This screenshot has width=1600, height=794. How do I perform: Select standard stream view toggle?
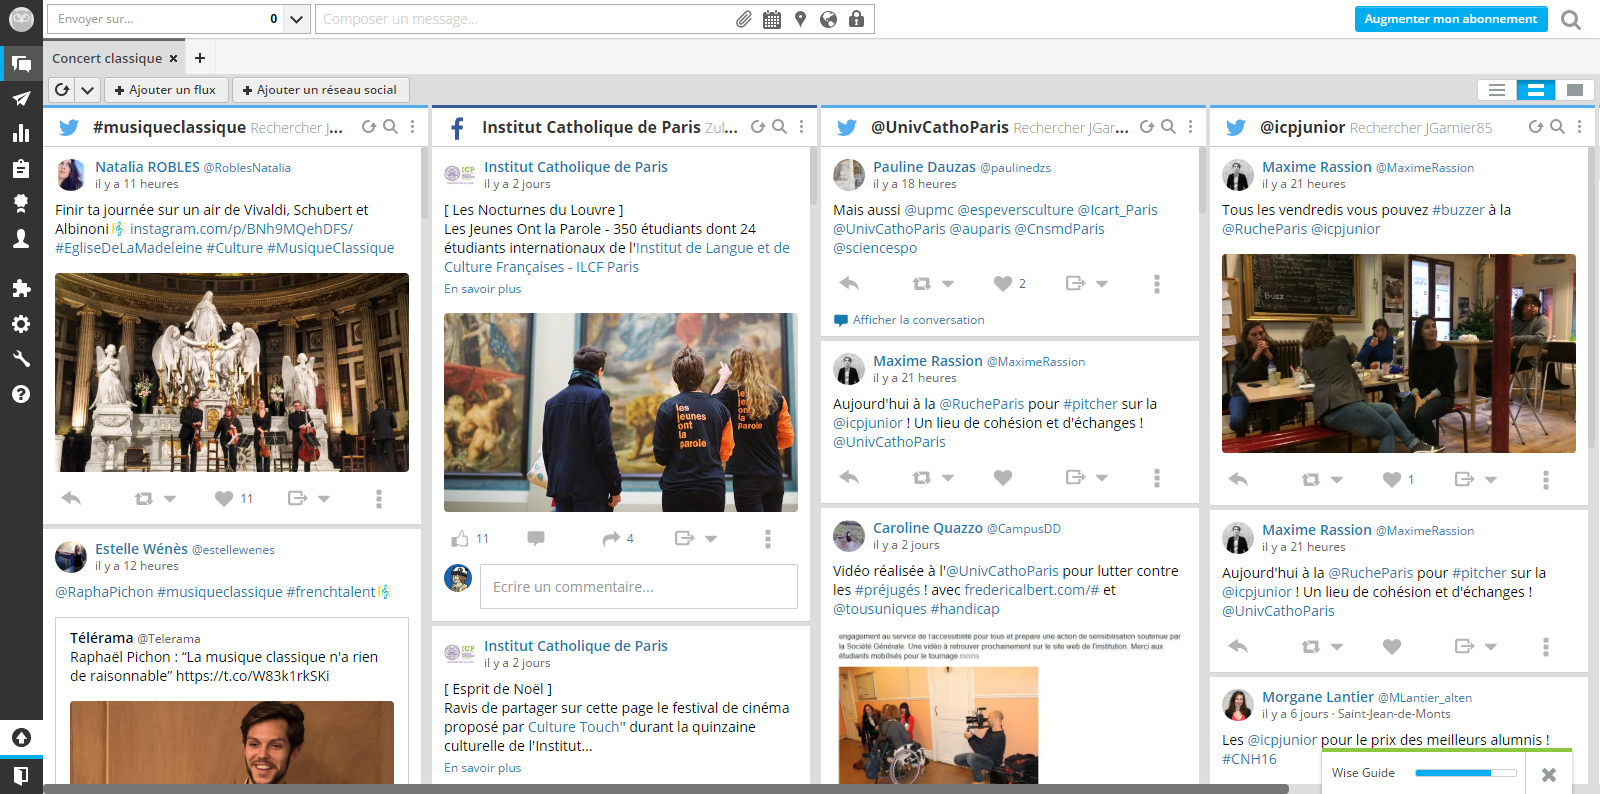tap(1535, 90)
